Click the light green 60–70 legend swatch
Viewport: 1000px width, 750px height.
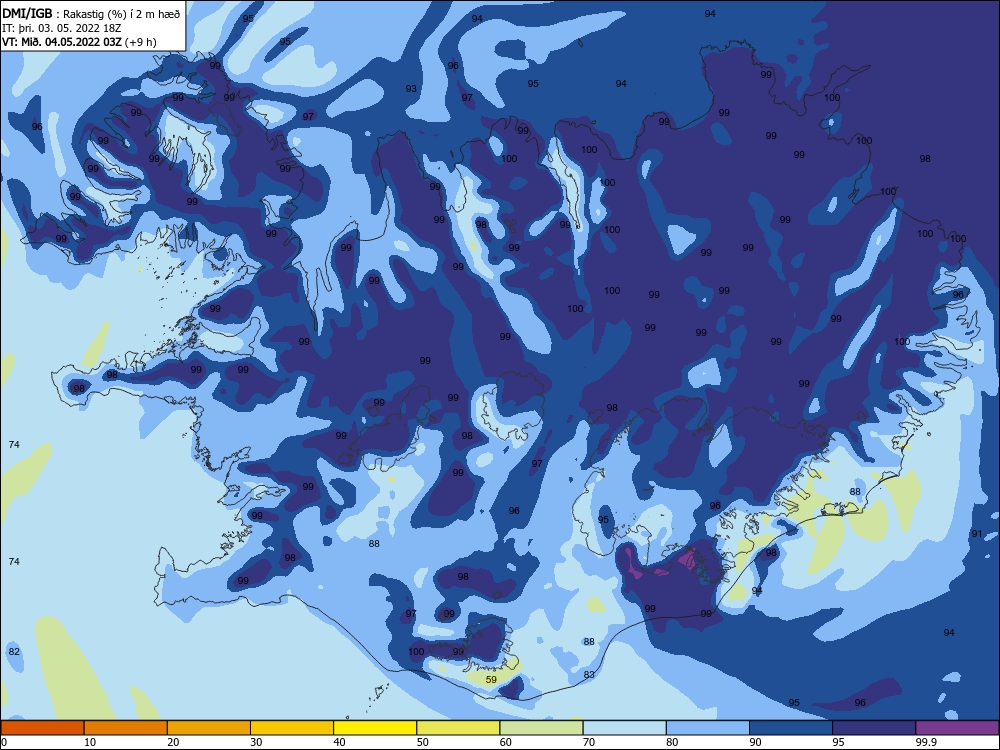click(541, 728)
